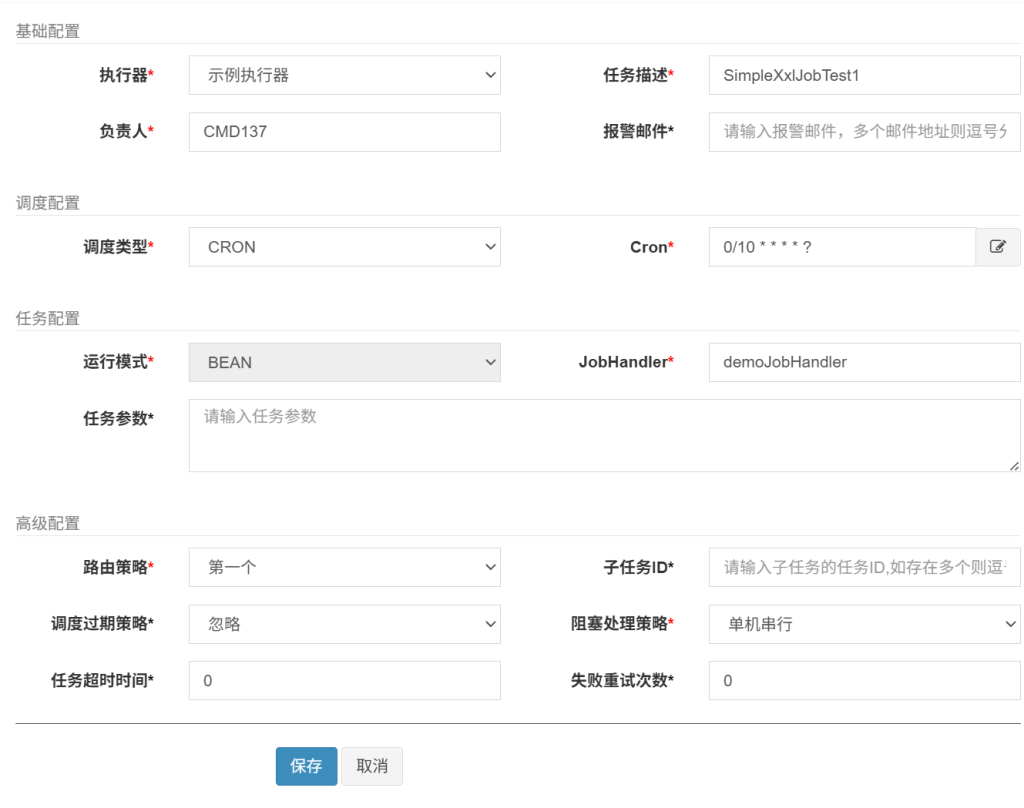1024x808 pixels.
Task: Open the 调度过期策略 dropdown
Action: (x=344, y=624)
